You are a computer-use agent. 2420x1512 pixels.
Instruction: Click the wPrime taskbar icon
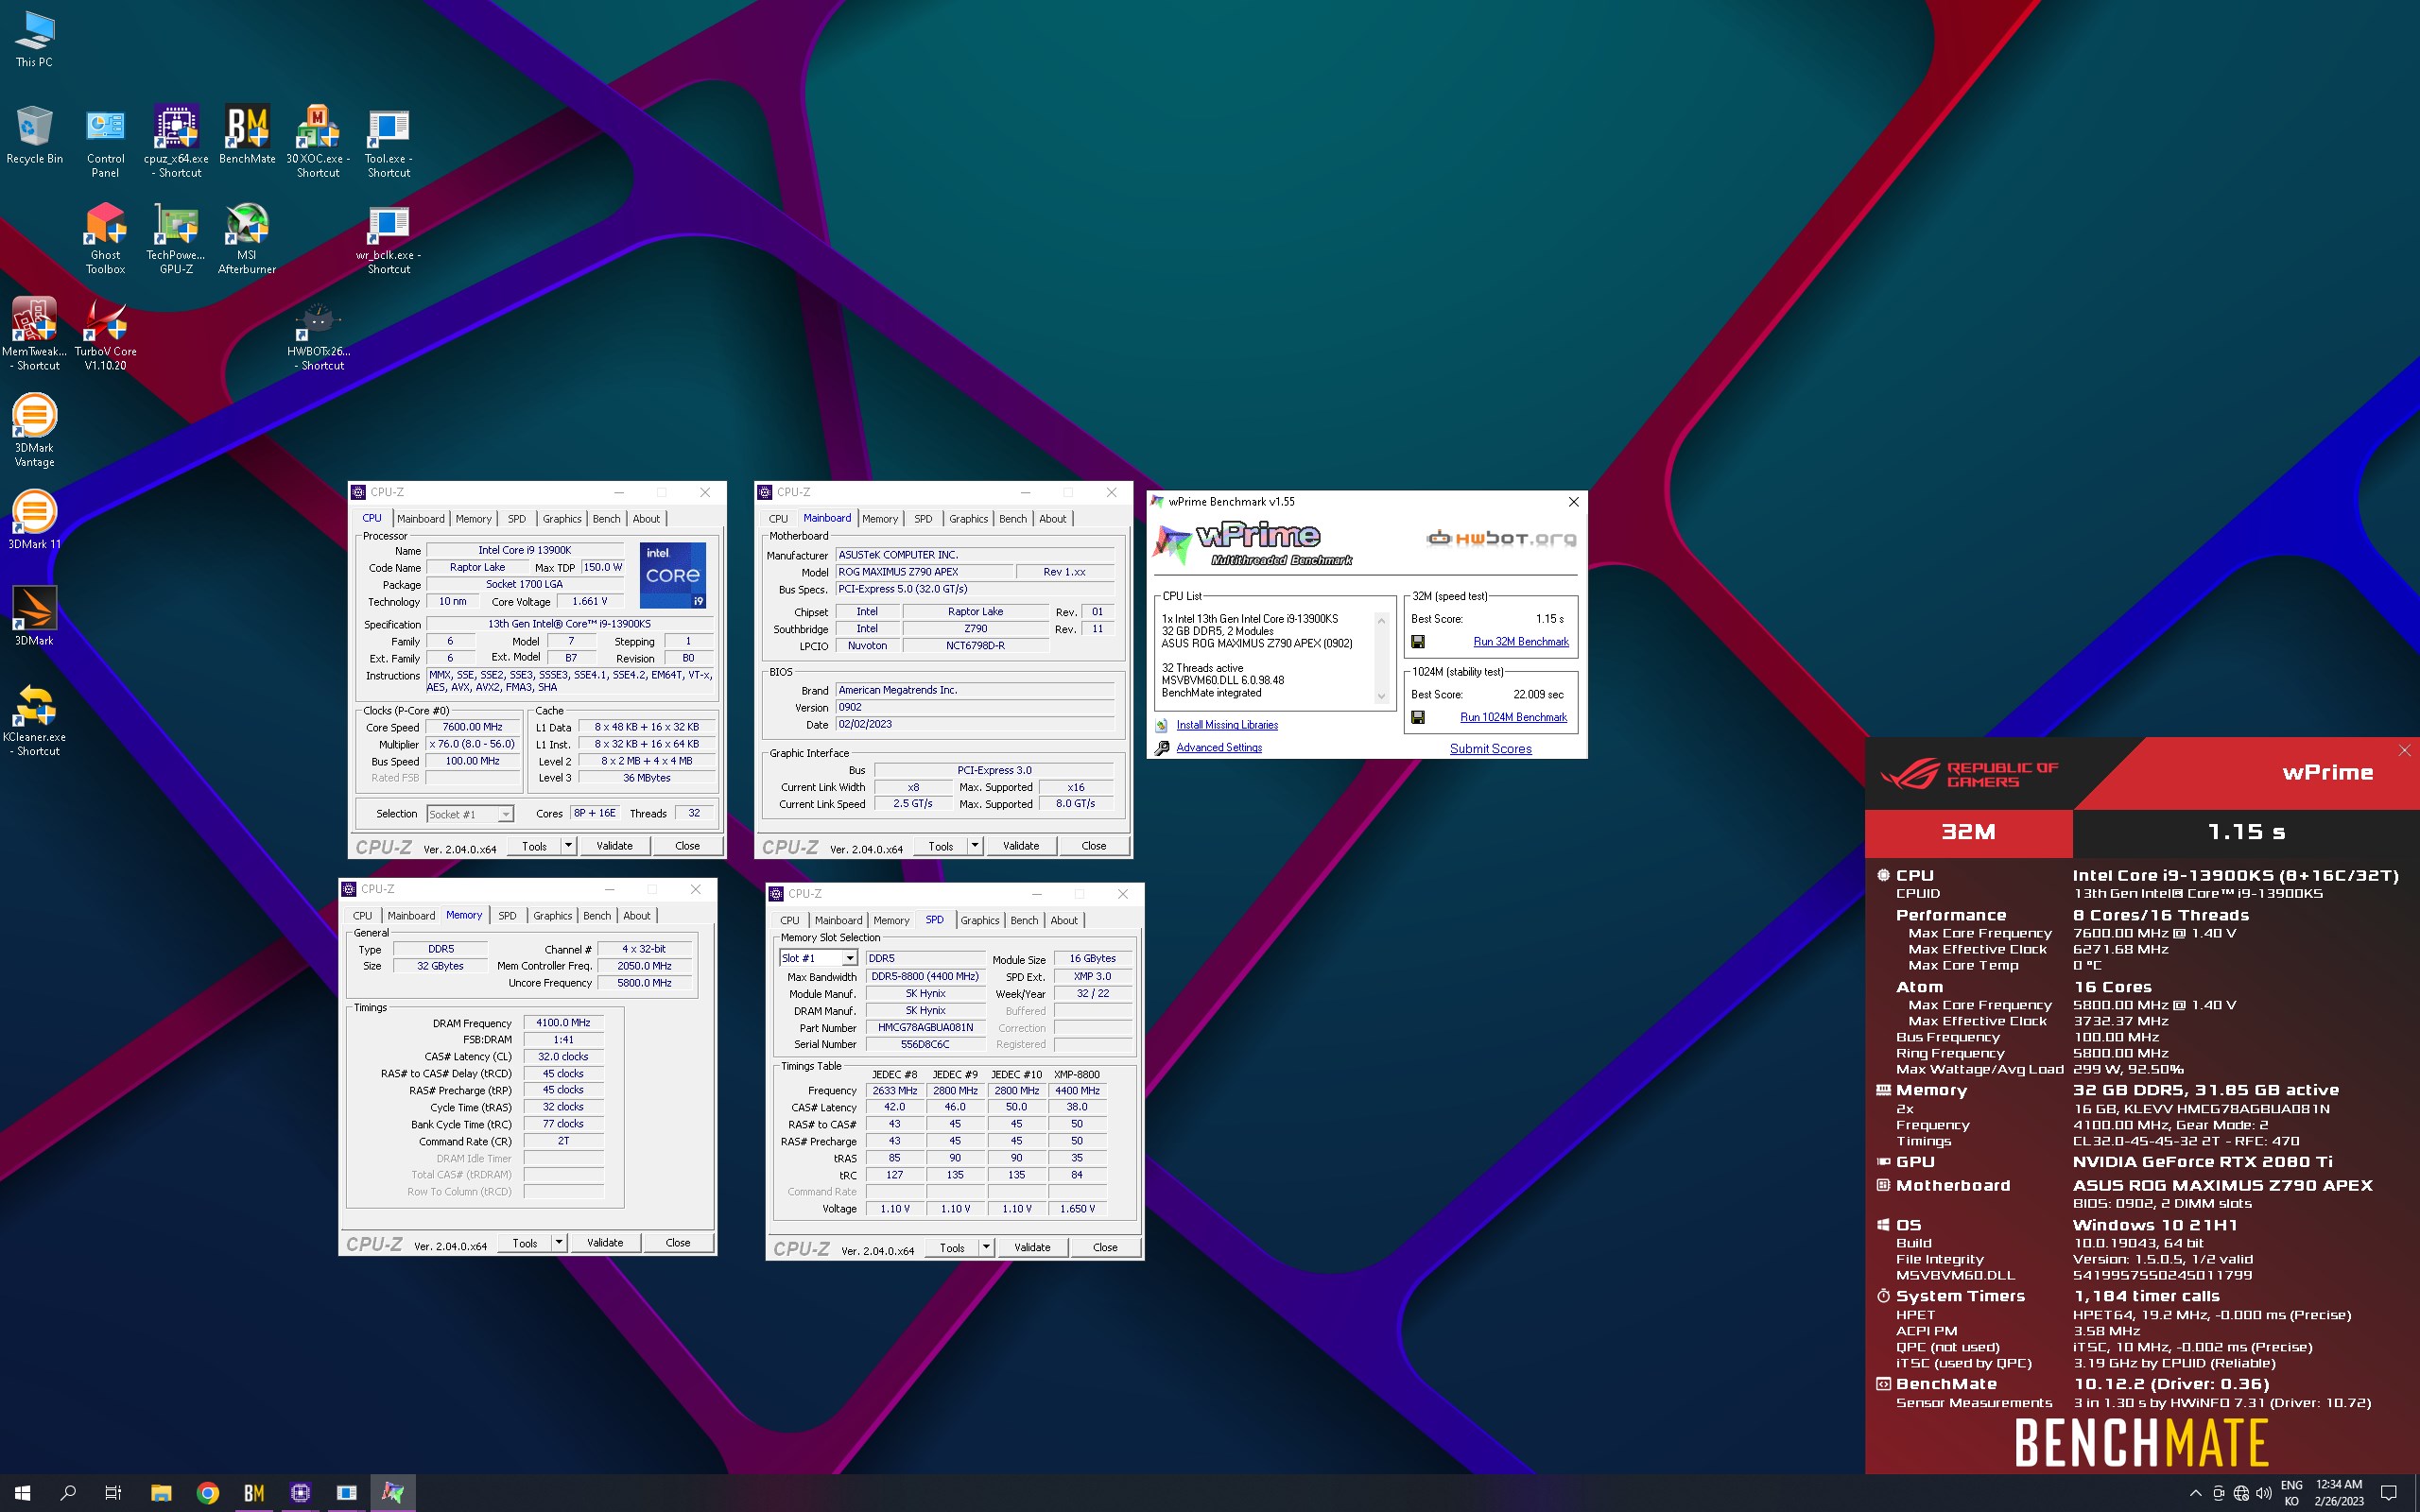tap(393, 1493)
